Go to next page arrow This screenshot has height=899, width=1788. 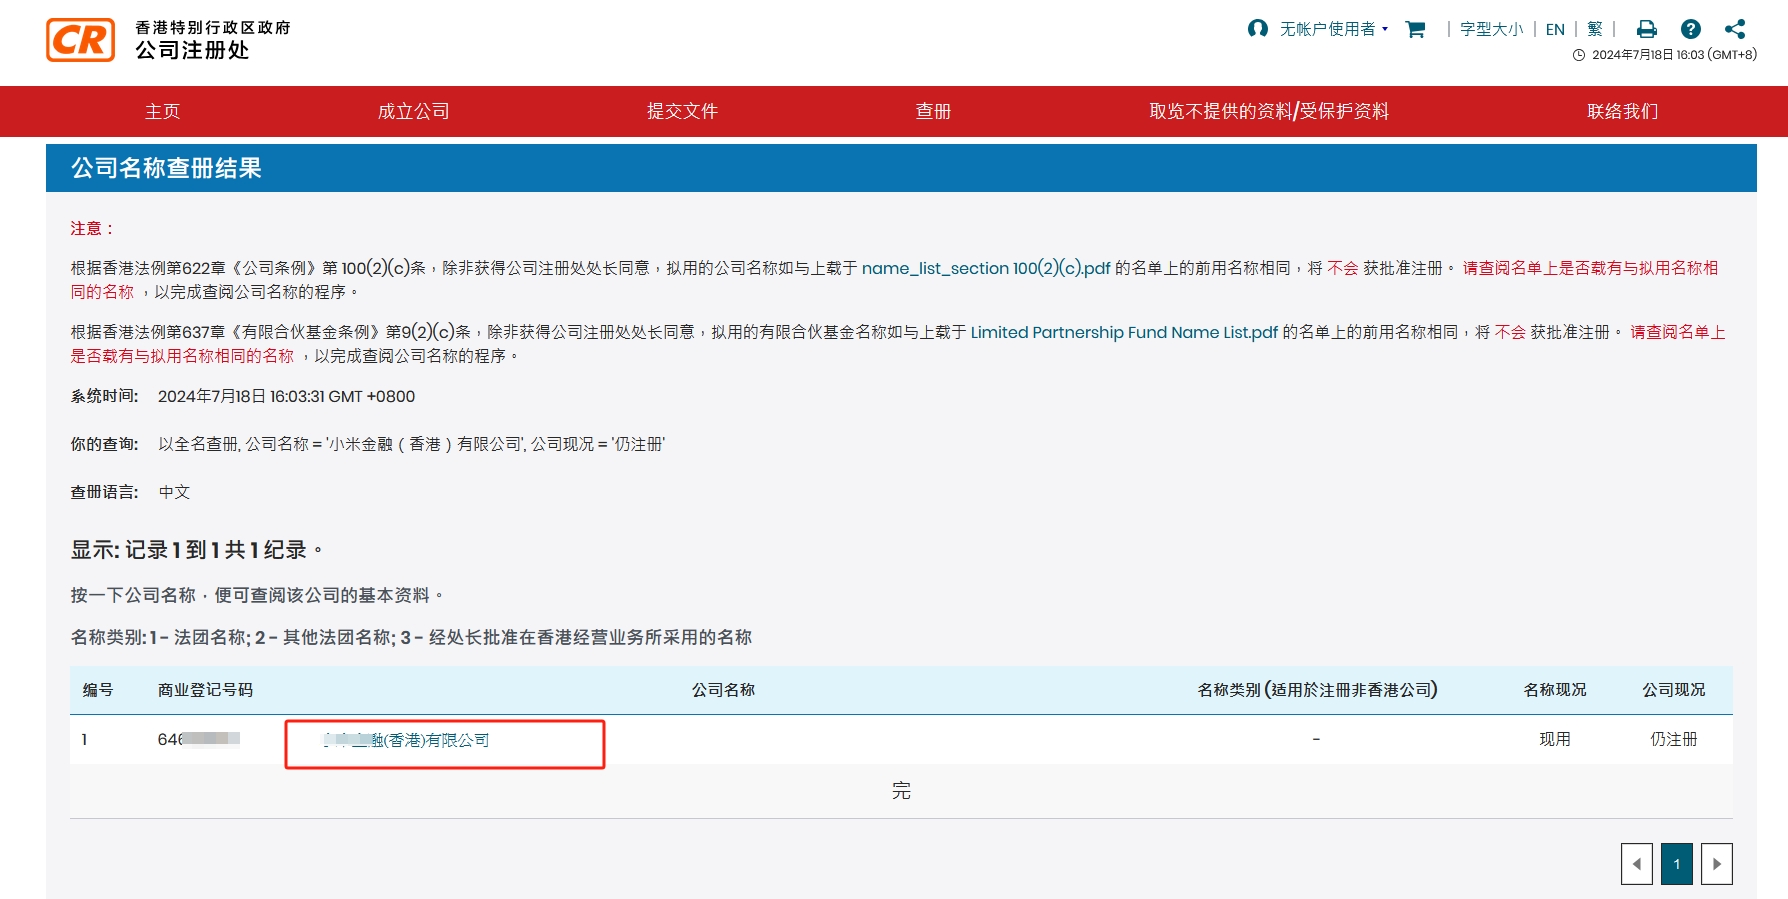[1717, 864]
